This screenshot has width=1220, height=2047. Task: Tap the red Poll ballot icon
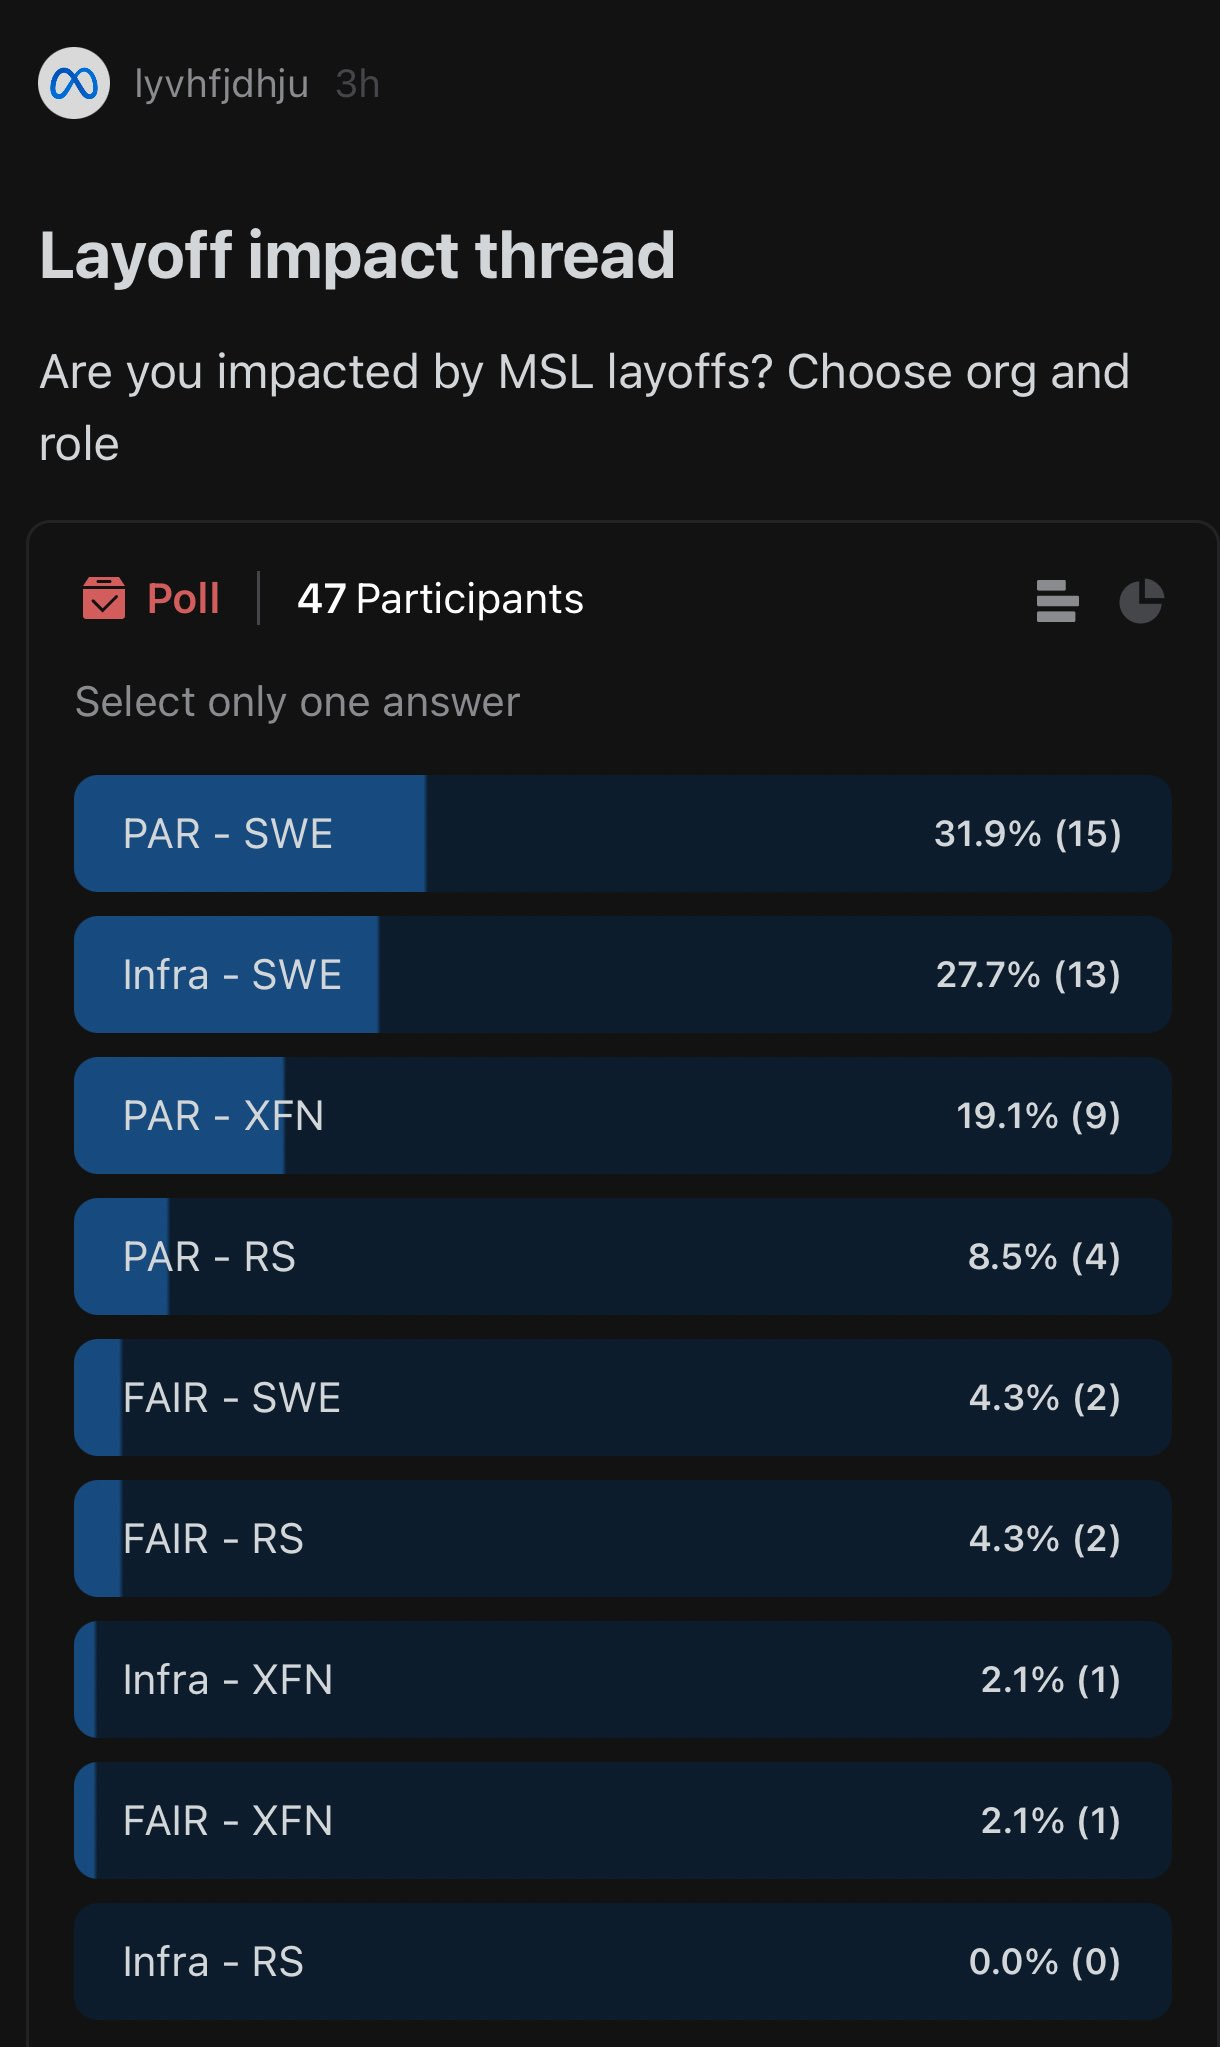[x=104, y=598]
